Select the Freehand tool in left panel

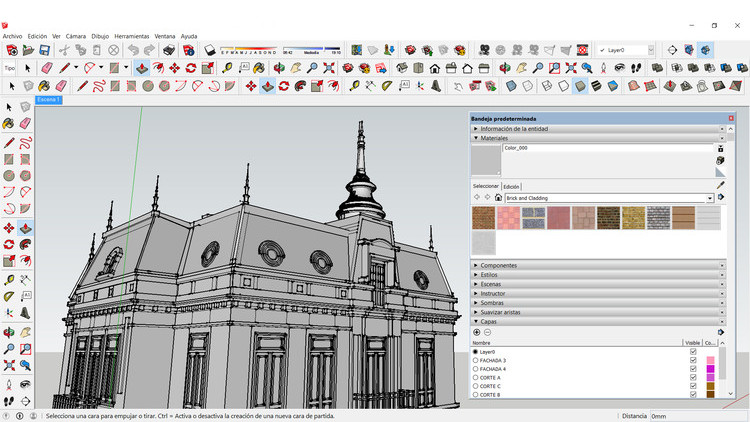tap(25, 142)
